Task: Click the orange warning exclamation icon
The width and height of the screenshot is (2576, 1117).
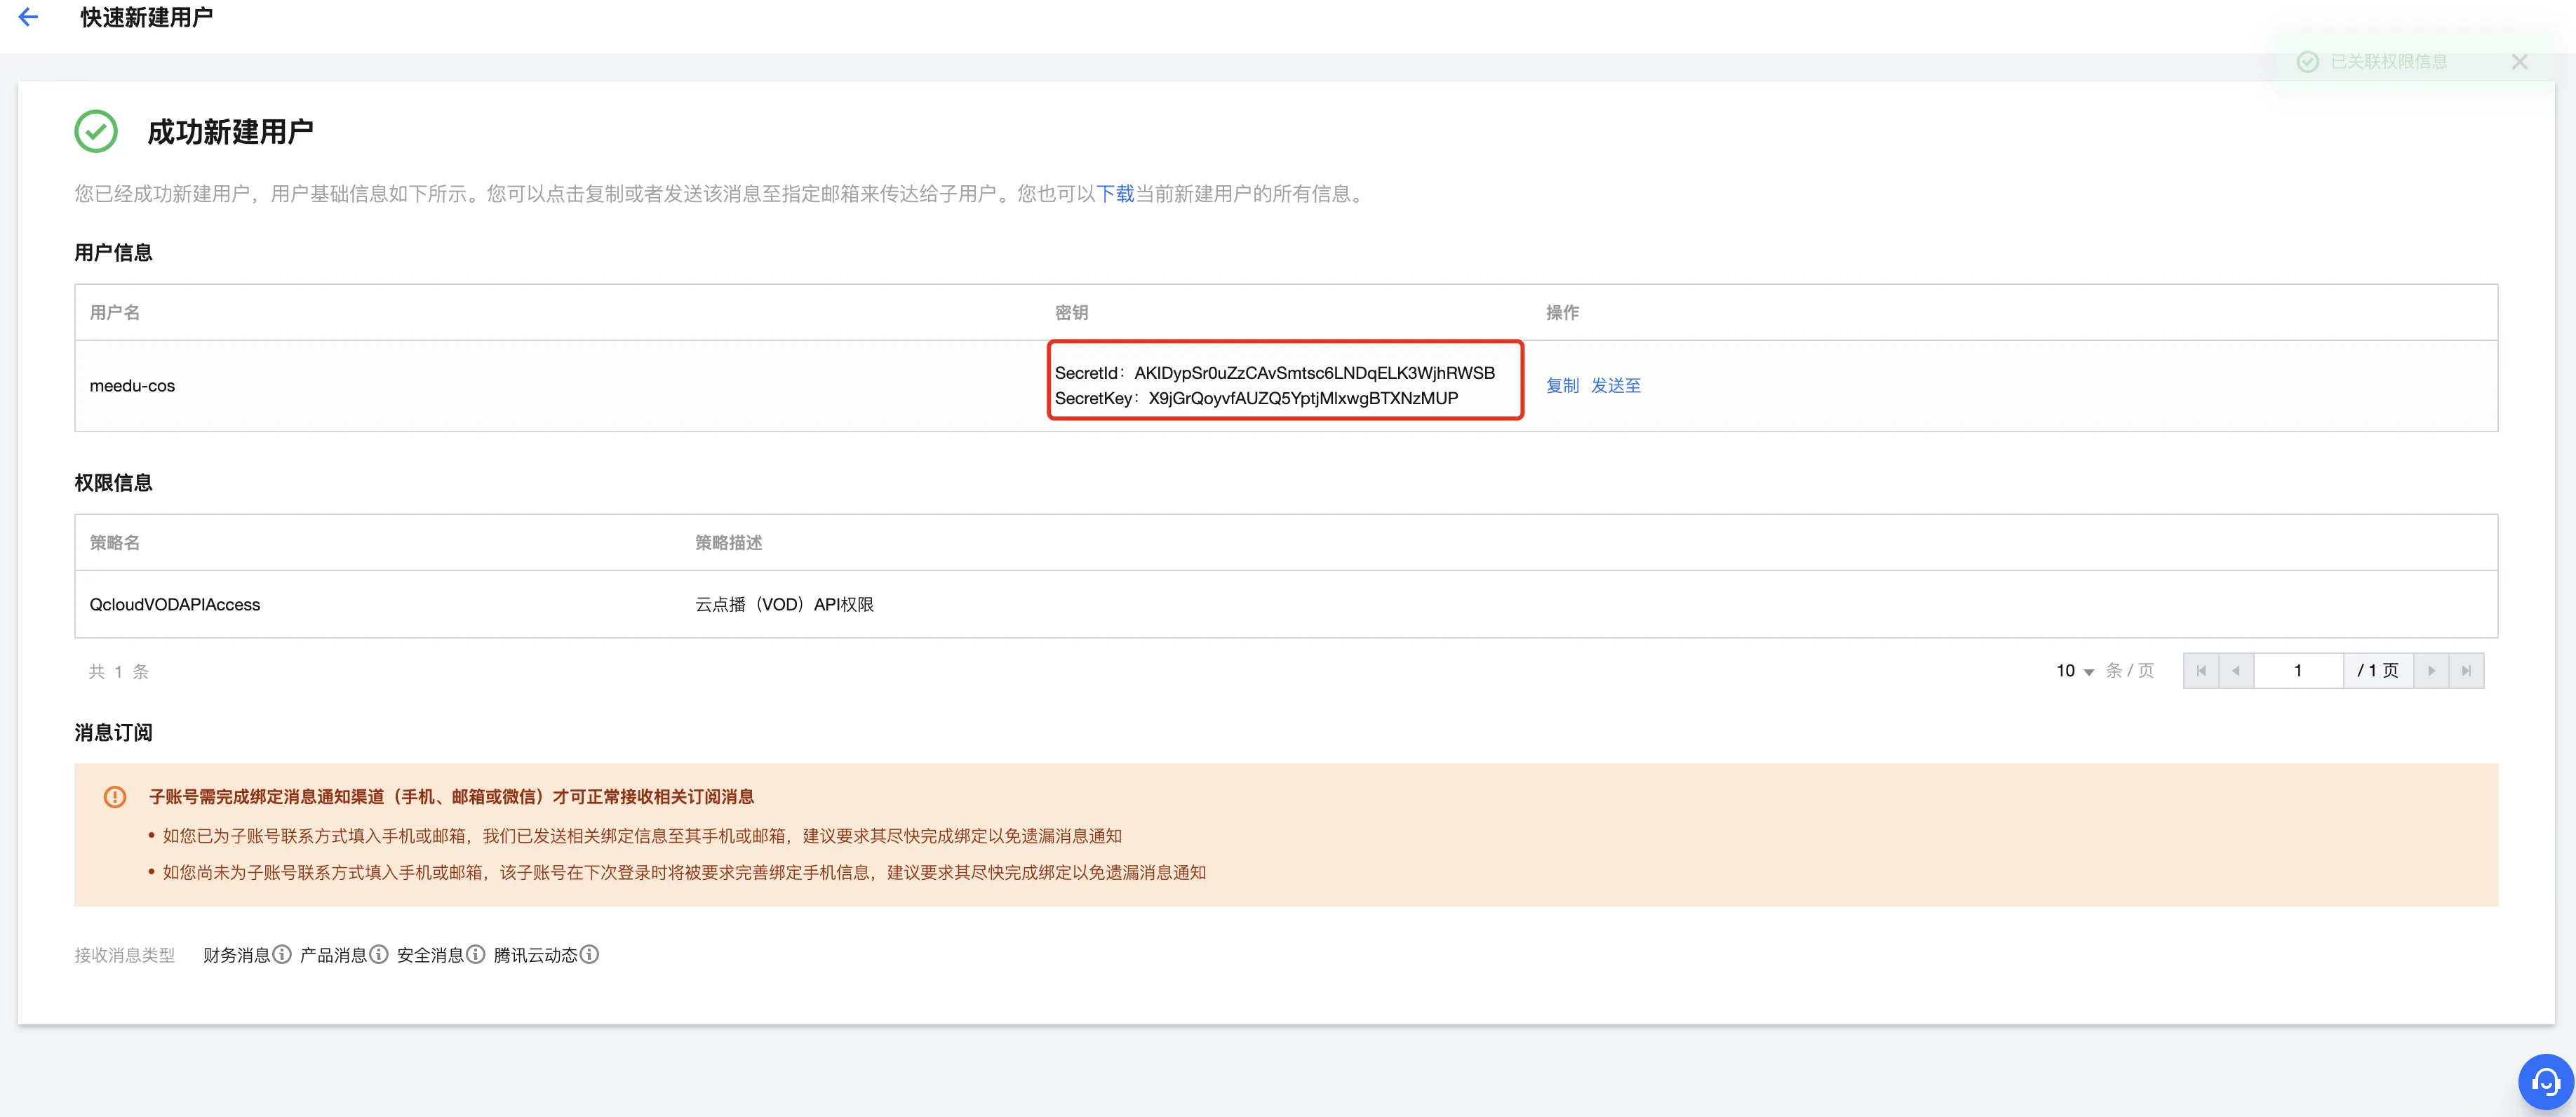Action: (x=115, y=797)
